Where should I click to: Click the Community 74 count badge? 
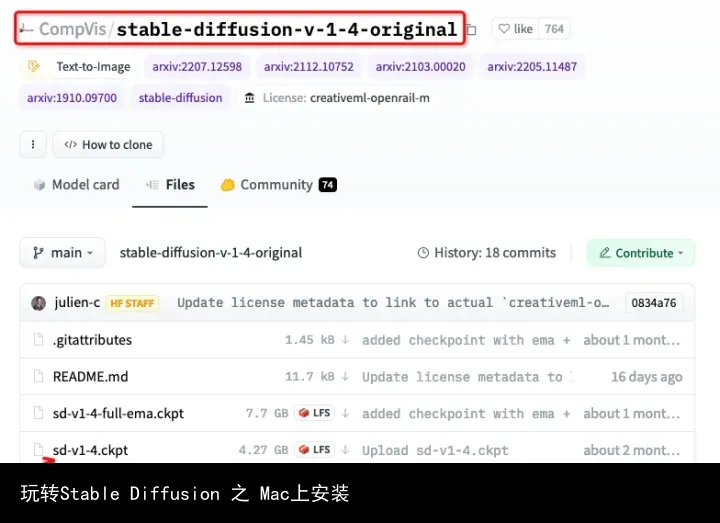tap(328, 185)
